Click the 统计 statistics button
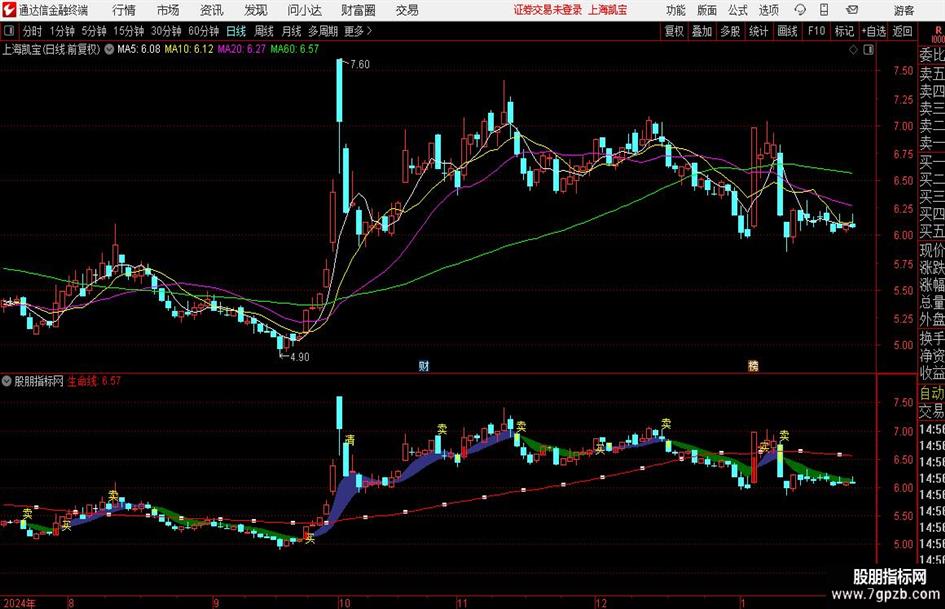The height and width of the screenshot is (609, 945). (x=758, y=31)
